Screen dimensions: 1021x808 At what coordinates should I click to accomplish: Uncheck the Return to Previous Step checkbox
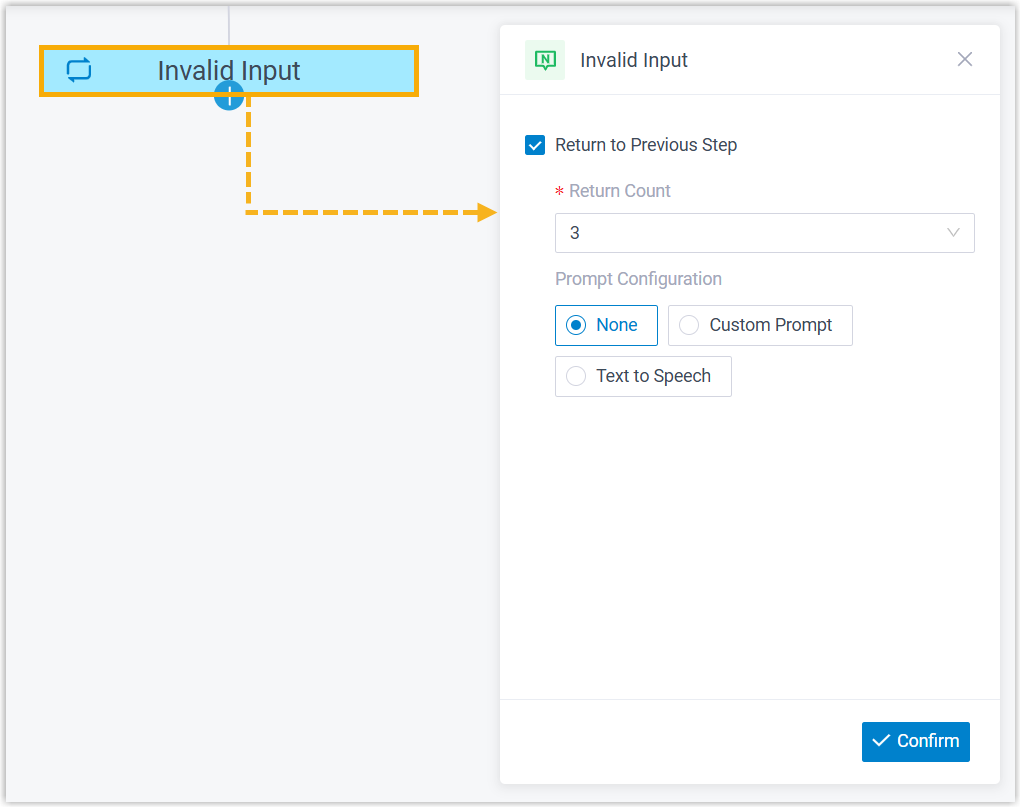pyautogui.click(x=535, y=145)
